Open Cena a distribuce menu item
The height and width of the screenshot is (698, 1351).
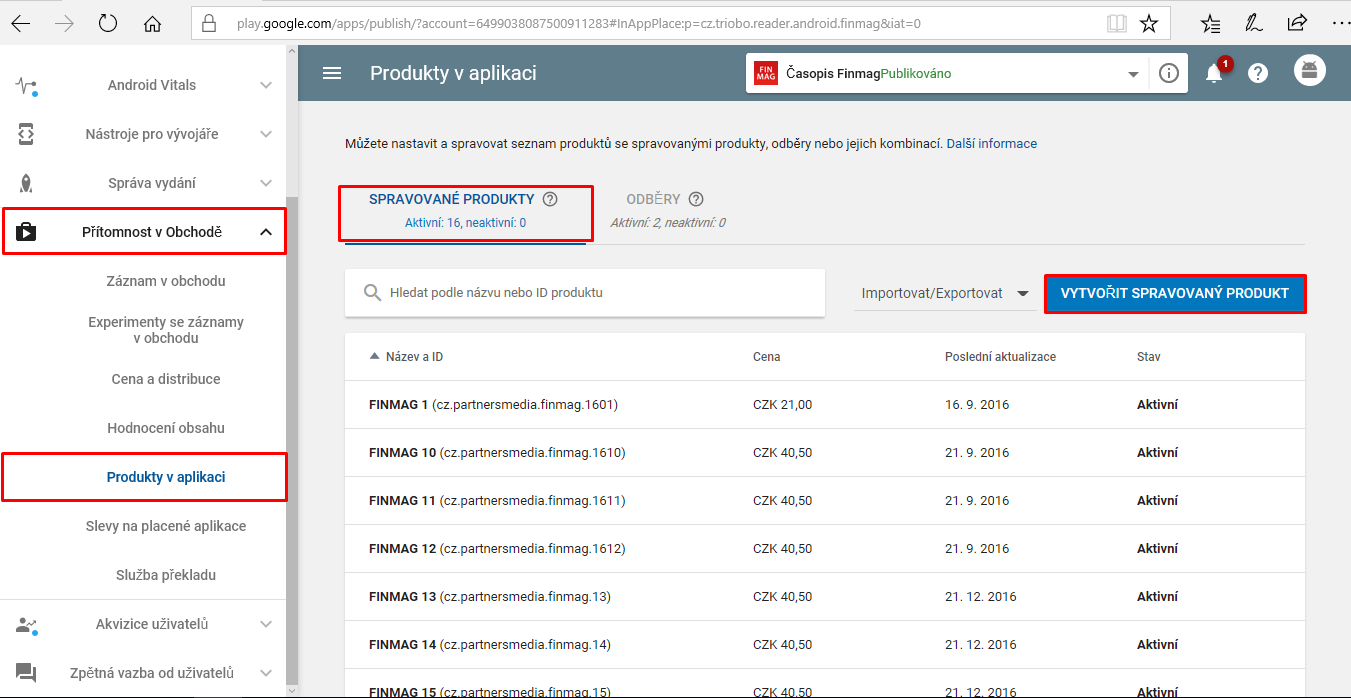tap(166, 379)
